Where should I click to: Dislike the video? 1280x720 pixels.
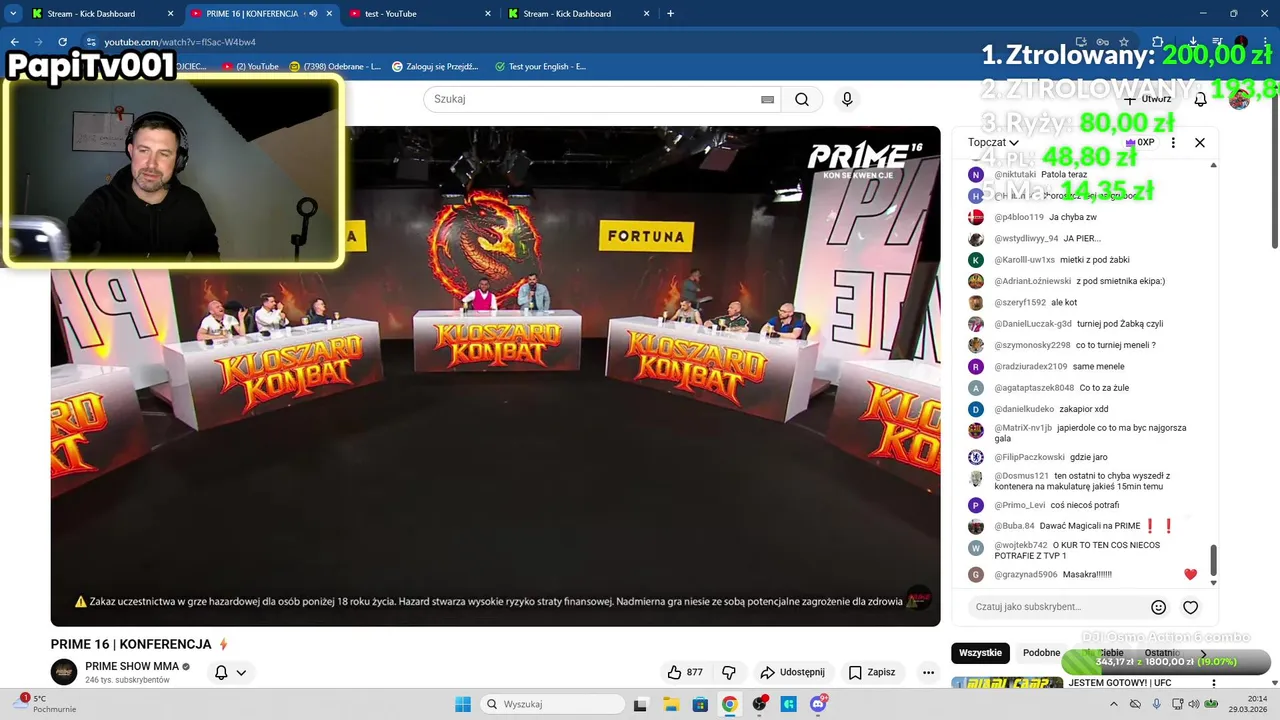[x=729, y=672]
